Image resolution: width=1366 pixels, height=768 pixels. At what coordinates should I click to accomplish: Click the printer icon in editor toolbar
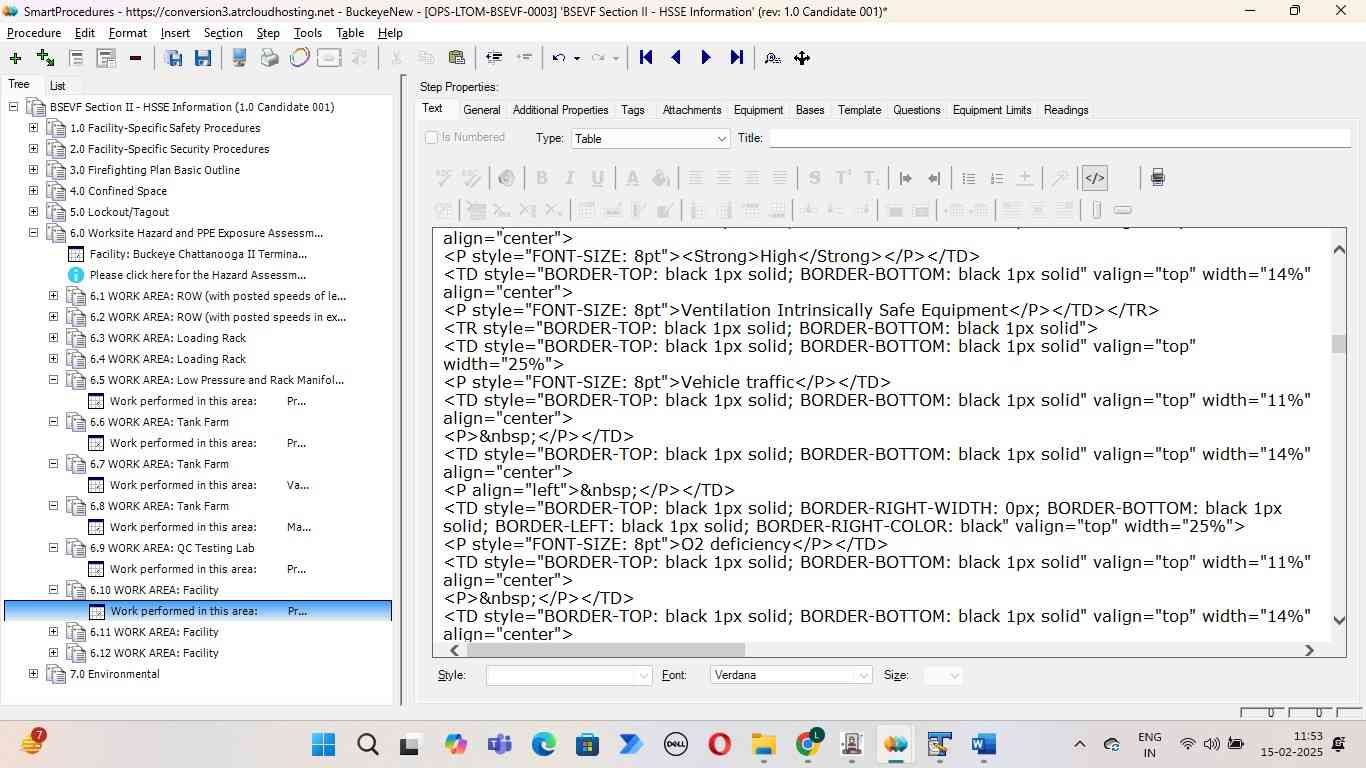pos(1157,178)
